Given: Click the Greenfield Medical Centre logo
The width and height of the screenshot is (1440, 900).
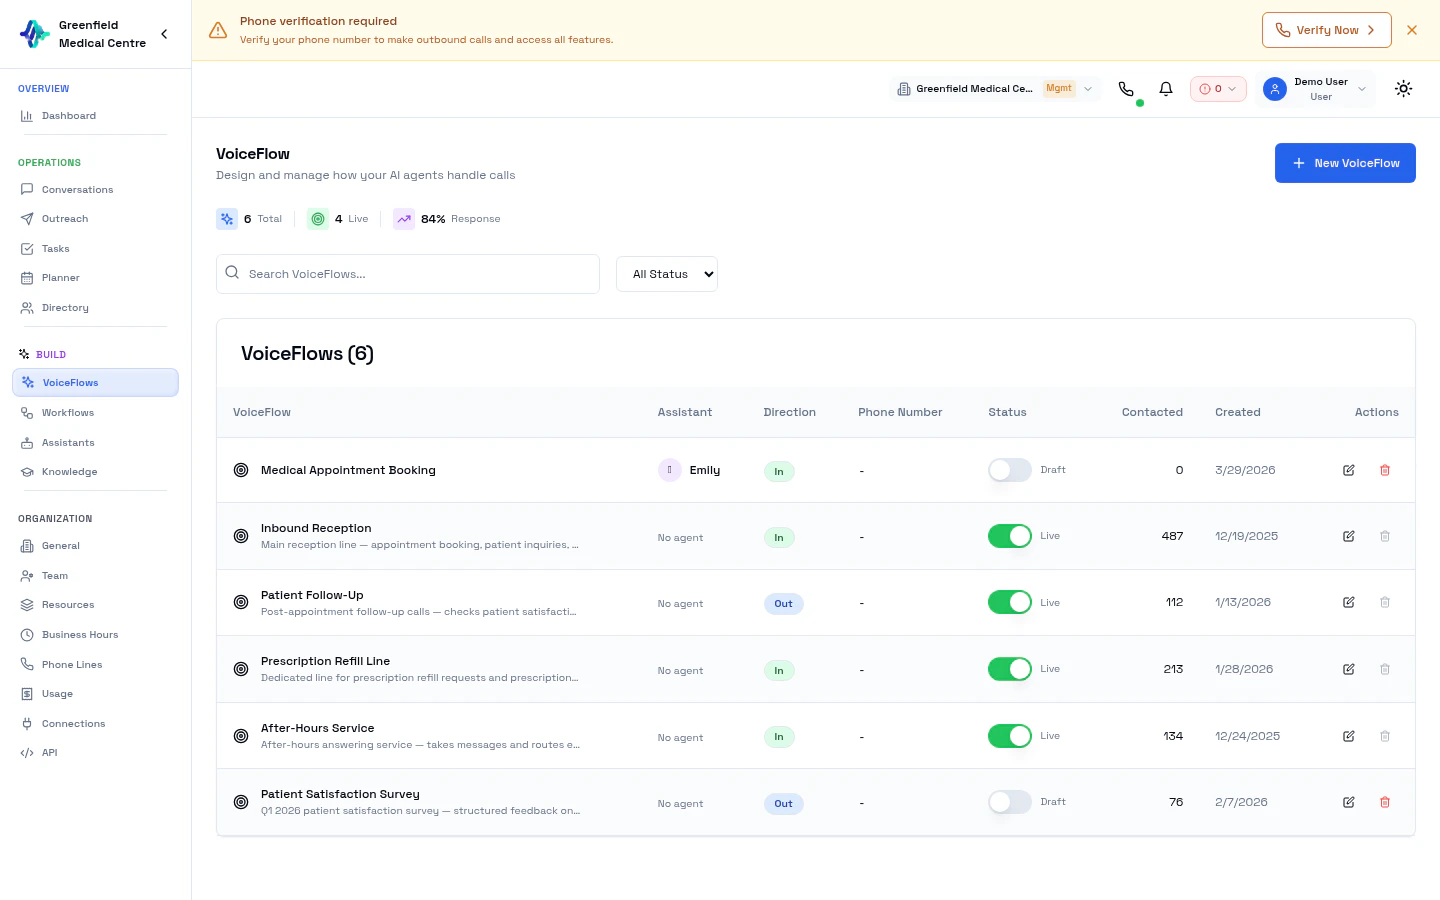Looking at the screenshot, I should pos(35,34).
